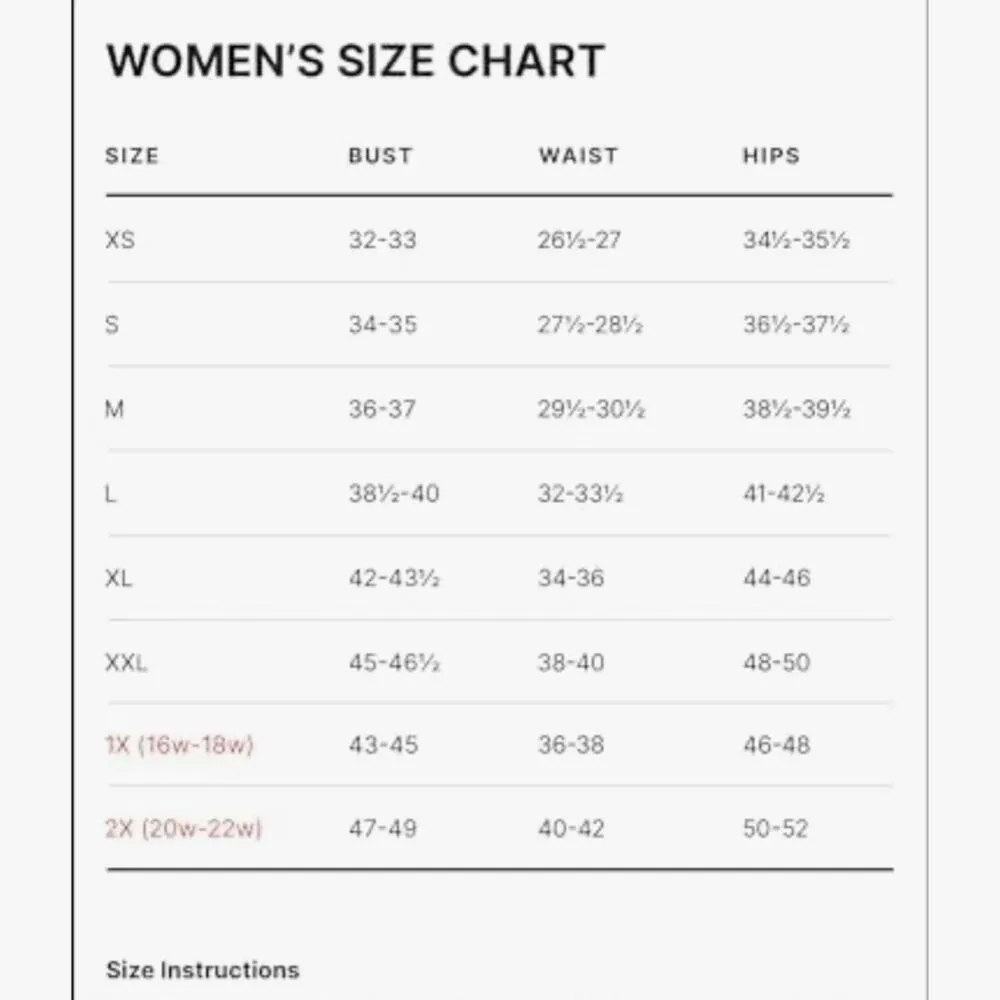
Task: Select the XS size row label
Action: click(x=119, y=240)
